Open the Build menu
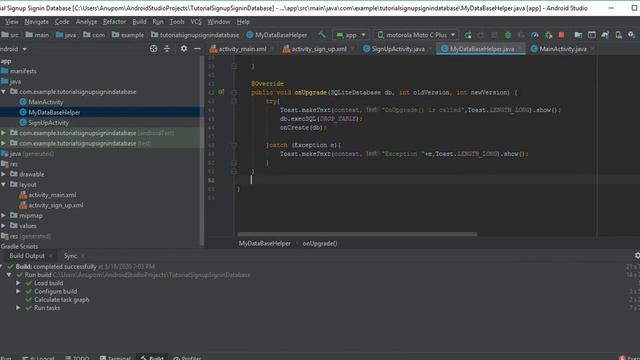This screenshot has width=640, height=360. click(139, 22)
